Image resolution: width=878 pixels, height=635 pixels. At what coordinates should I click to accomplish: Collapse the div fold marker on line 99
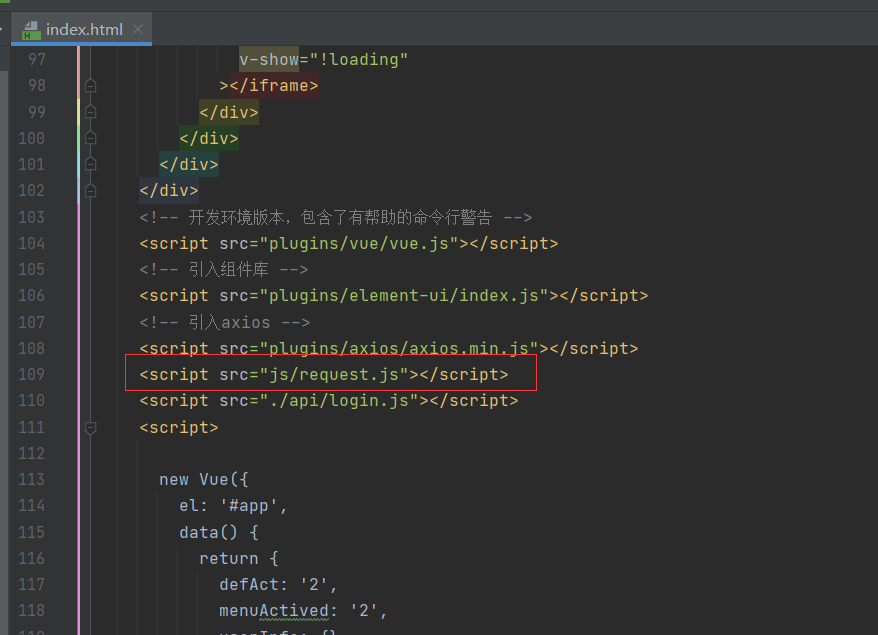coord(90,112)
